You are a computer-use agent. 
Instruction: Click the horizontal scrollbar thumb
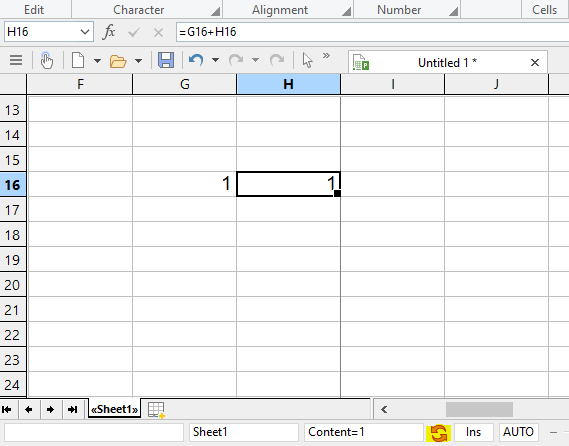coord(479,410)
